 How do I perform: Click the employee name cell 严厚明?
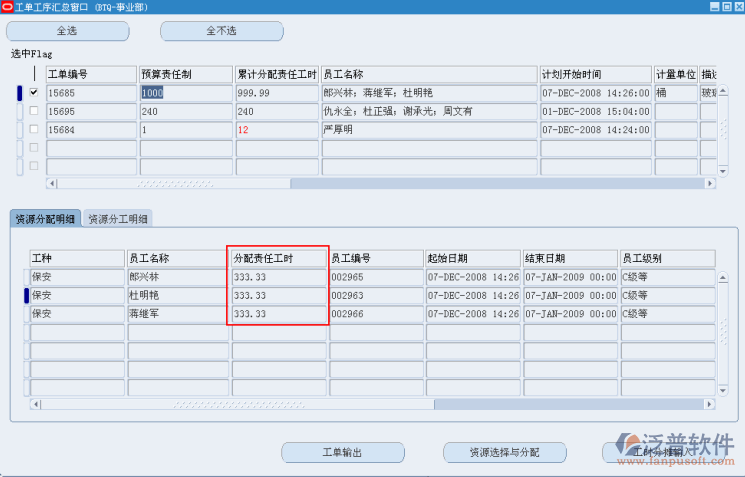point(430,130)
